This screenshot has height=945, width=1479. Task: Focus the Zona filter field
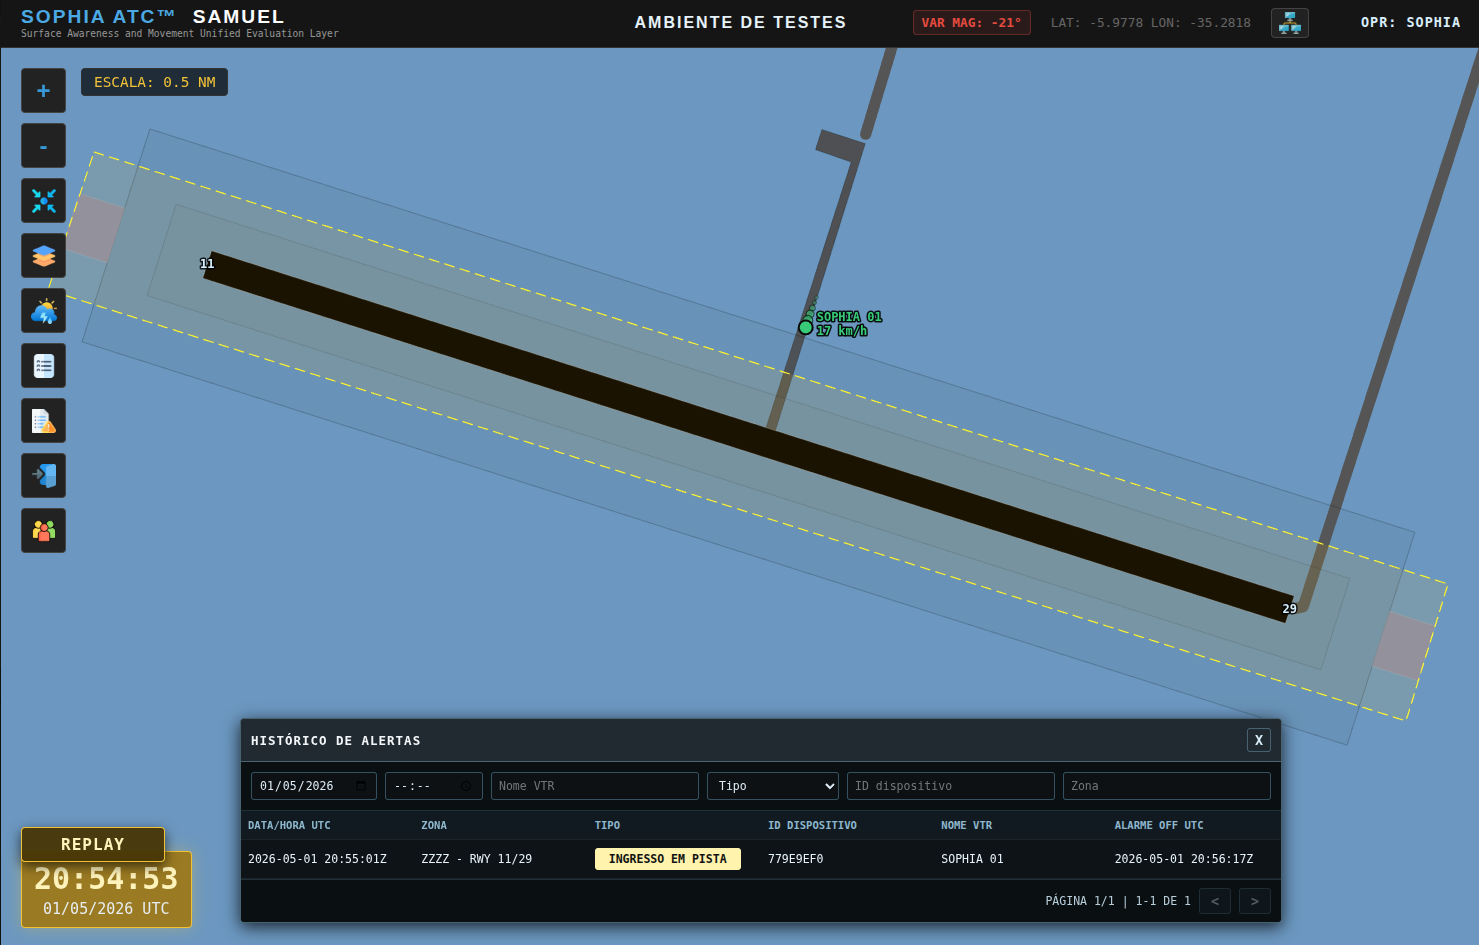point(1167,786)
